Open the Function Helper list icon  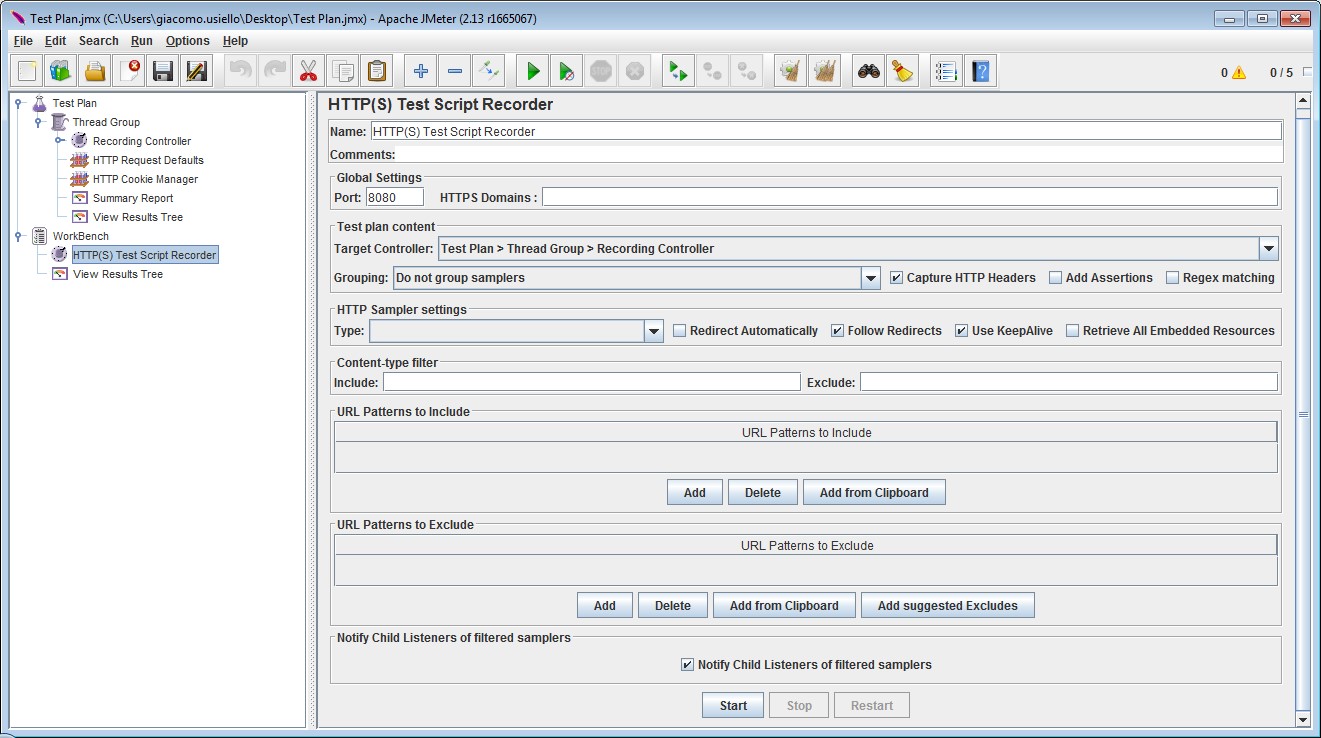coord(946,71)
